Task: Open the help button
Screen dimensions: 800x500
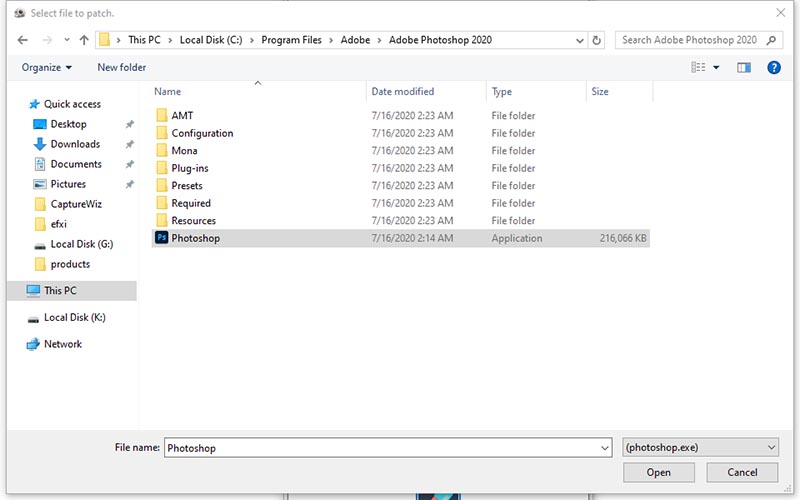Action: coord(774,67)
